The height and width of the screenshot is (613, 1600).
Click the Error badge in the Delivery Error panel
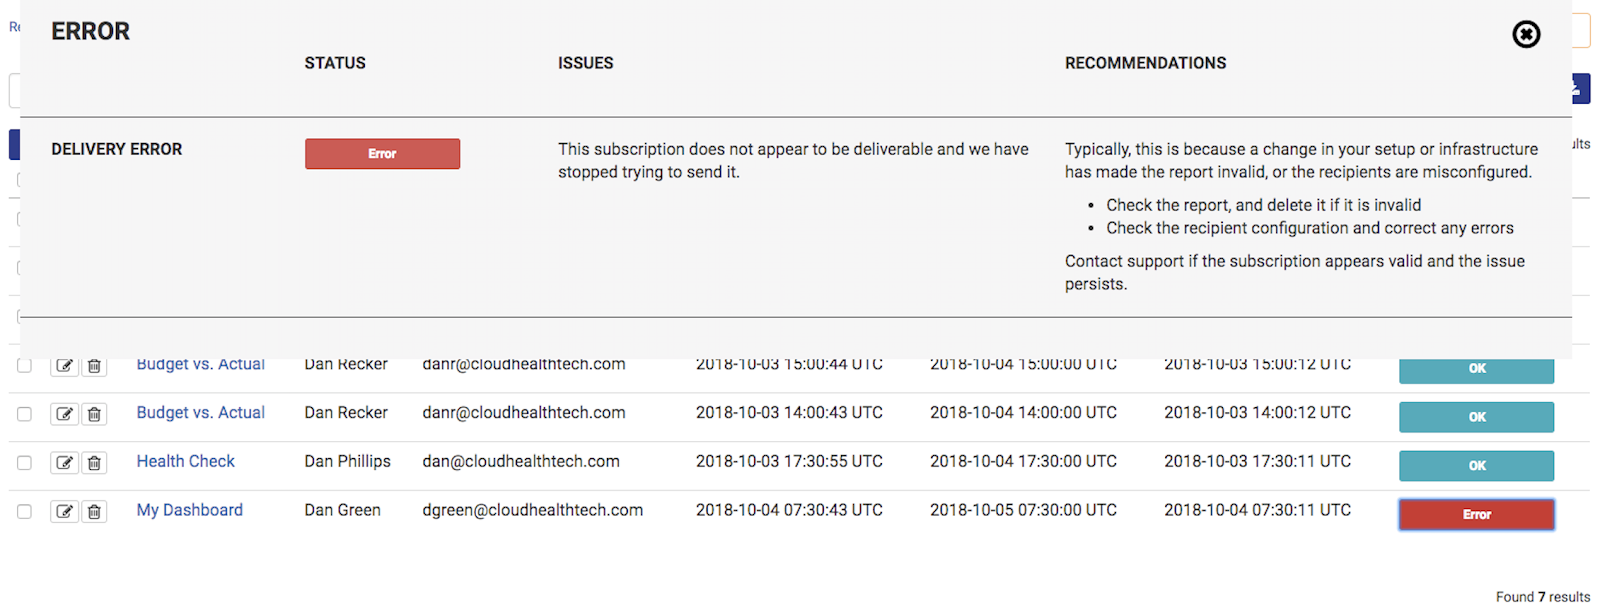[382, 154]
